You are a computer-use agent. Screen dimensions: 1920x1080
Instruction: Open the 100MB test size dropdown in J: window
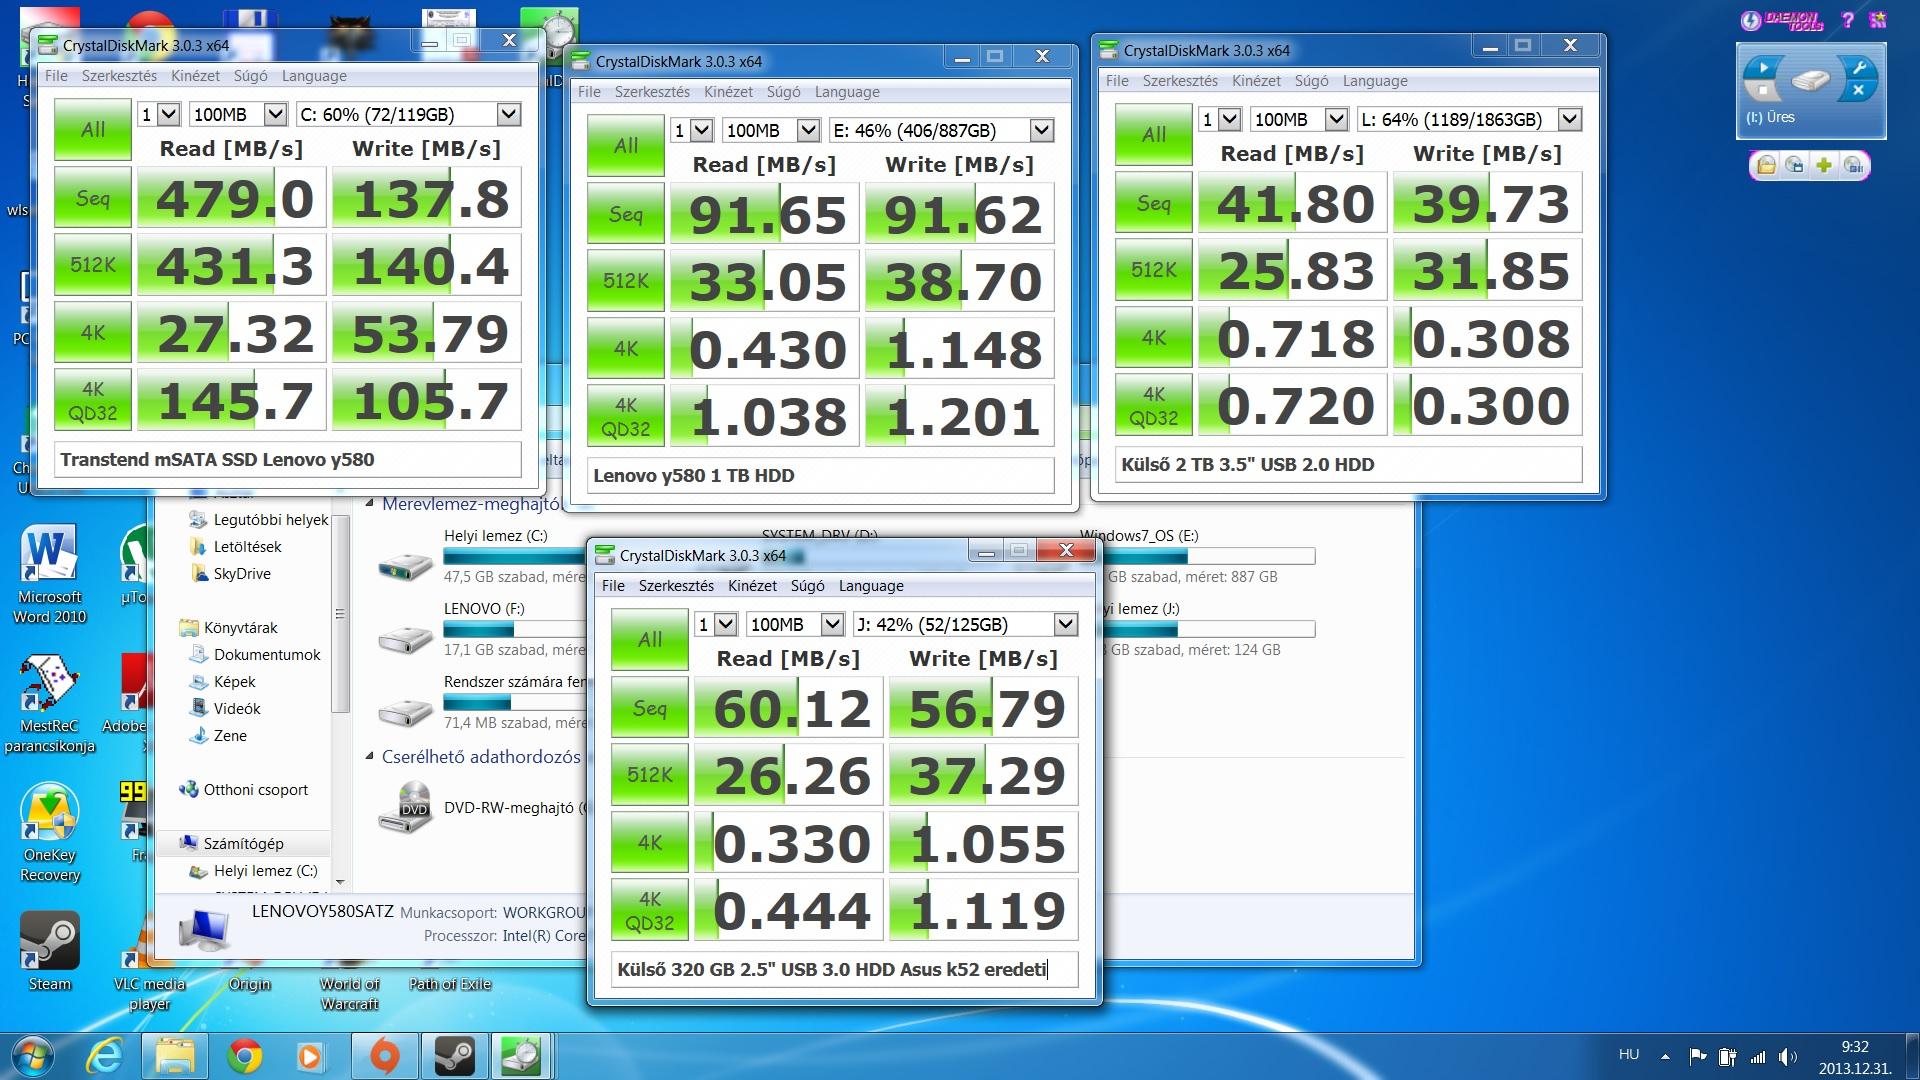(795, 625)
